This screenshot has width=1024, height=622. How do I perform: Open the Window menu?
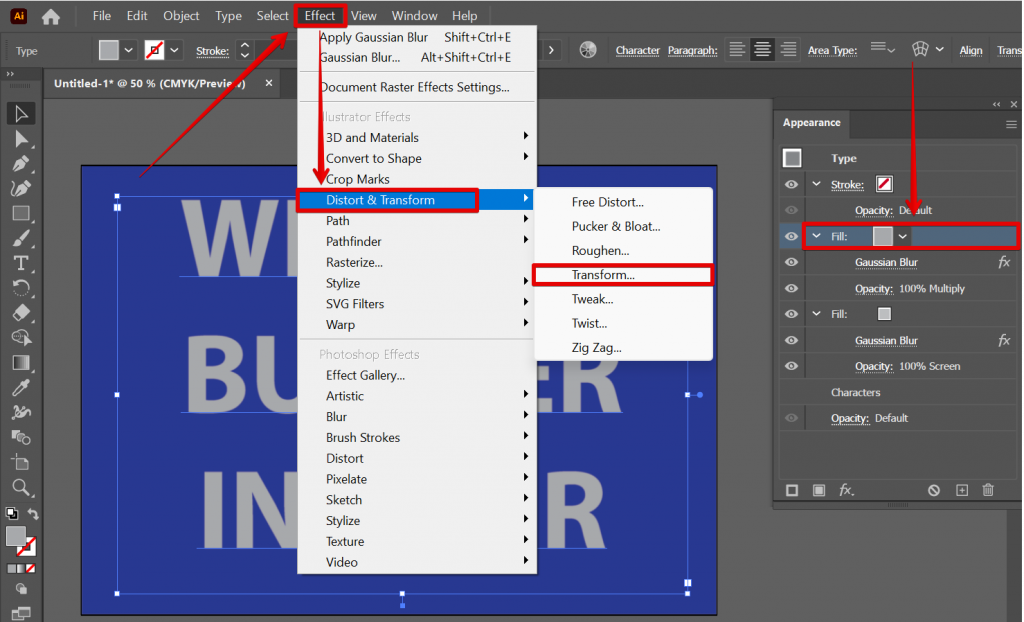pyautogui.click(x=414, y=15)
